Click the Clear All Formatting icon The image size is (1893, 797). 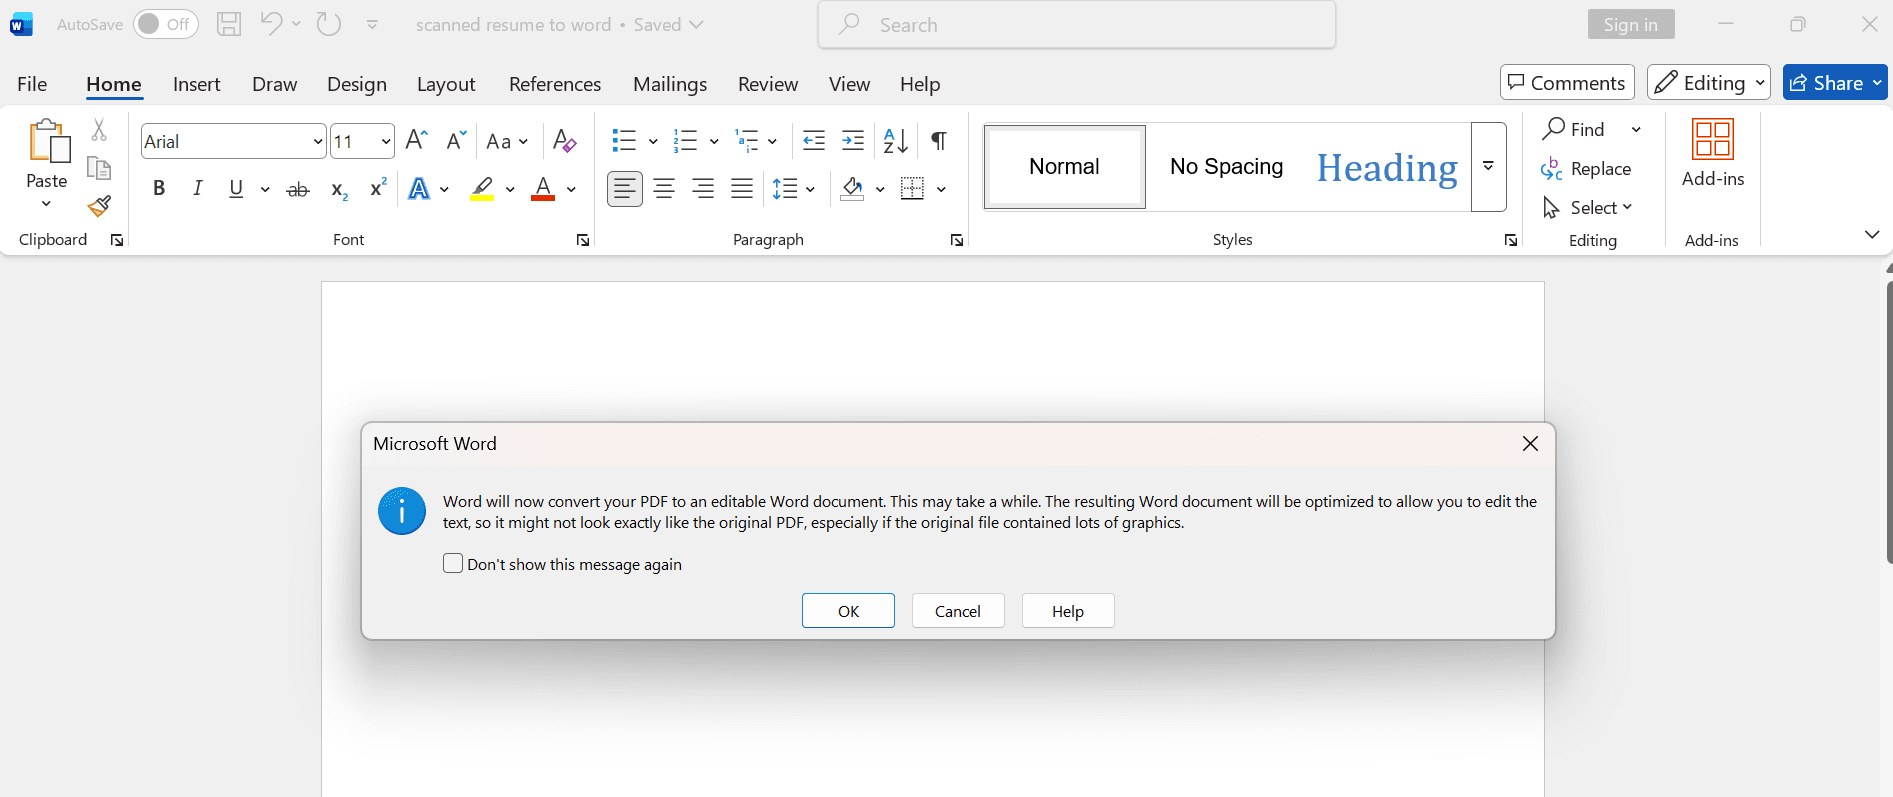coord(564,141)
